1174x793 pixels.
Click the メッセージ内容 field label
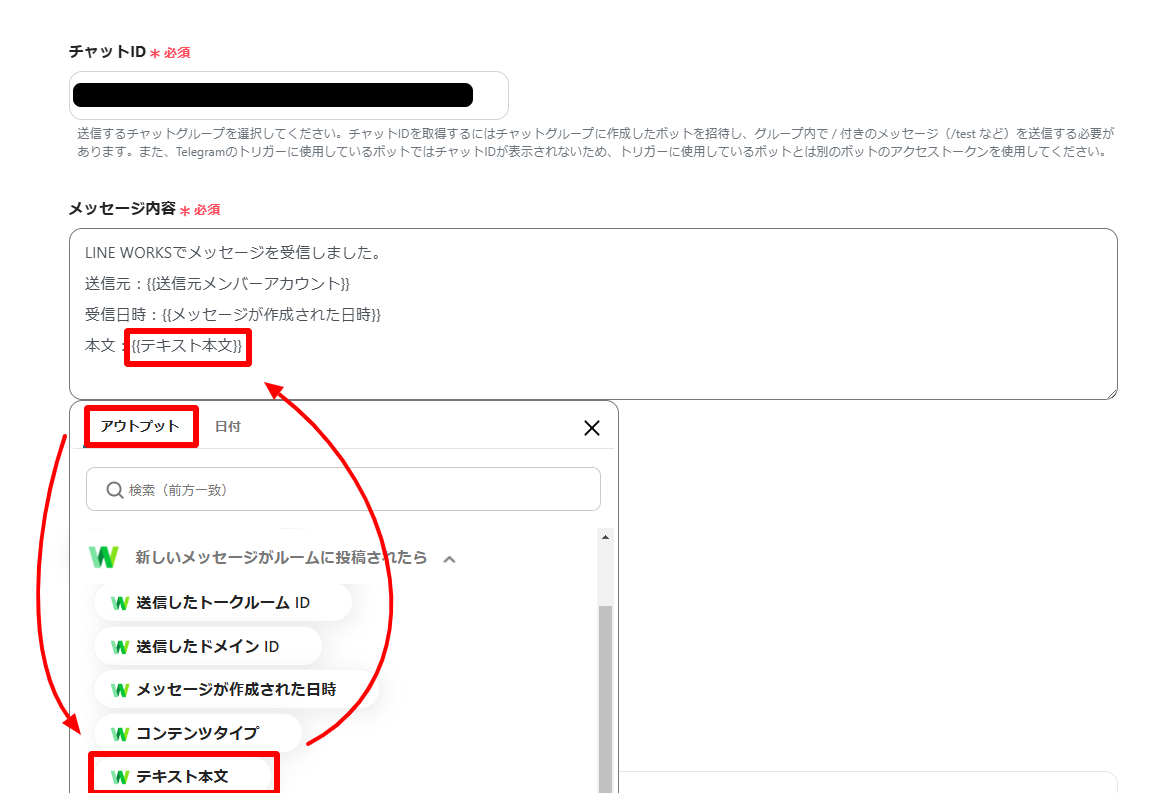pyautogui.click(x=122, y=209)
